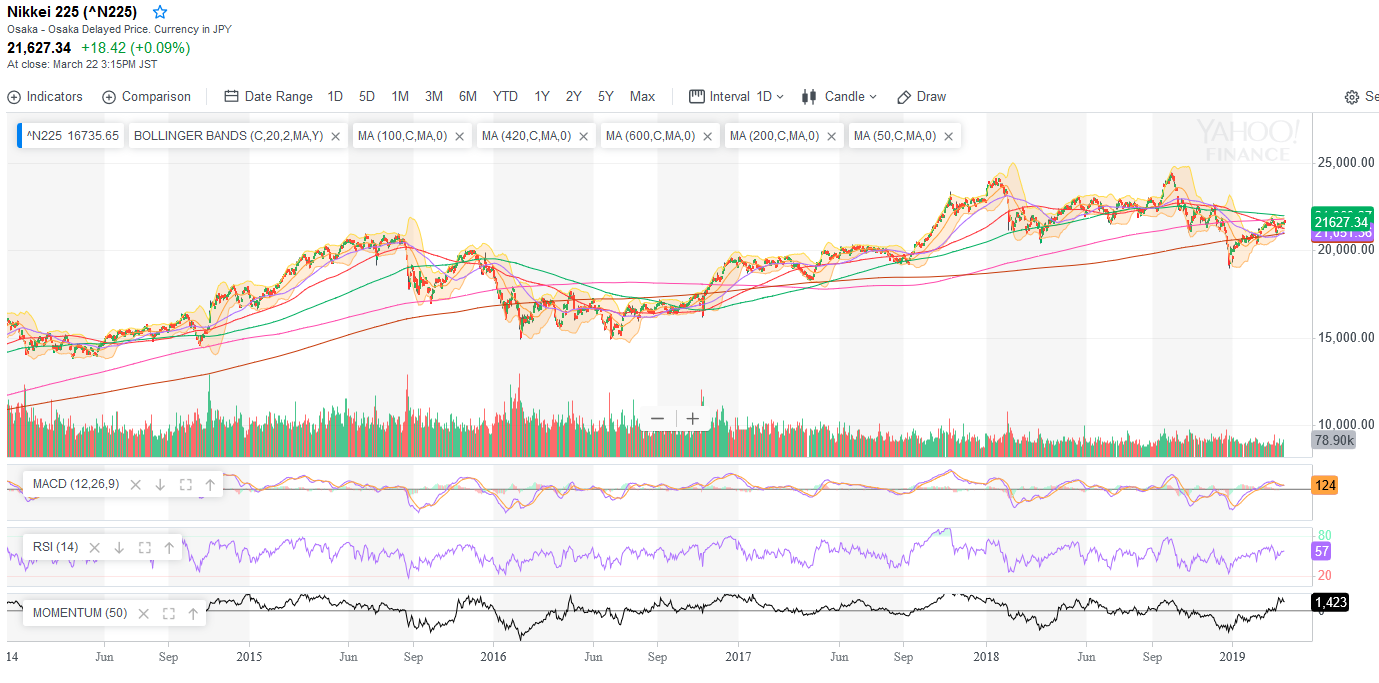
Task: Activate the Draw tool
Action: pyautogui.click(x=921, y=97)
